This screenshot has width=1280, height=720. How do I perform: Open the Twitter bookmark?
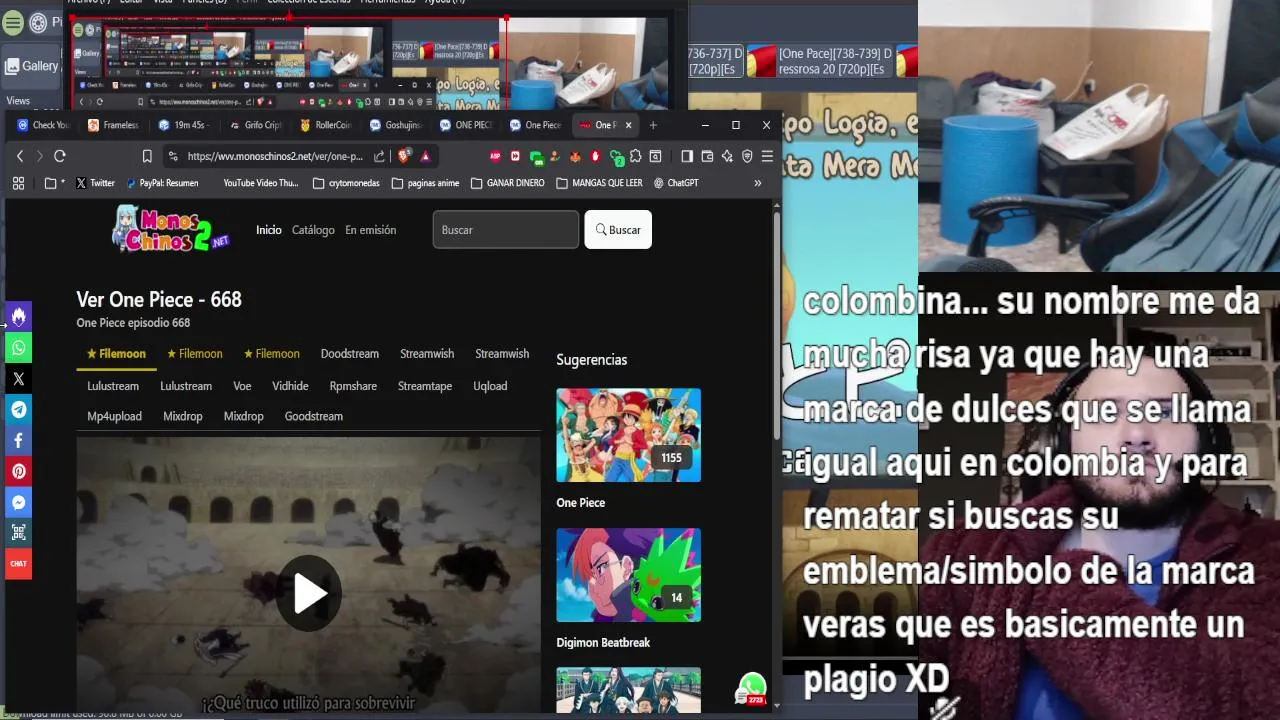[95, 183]
